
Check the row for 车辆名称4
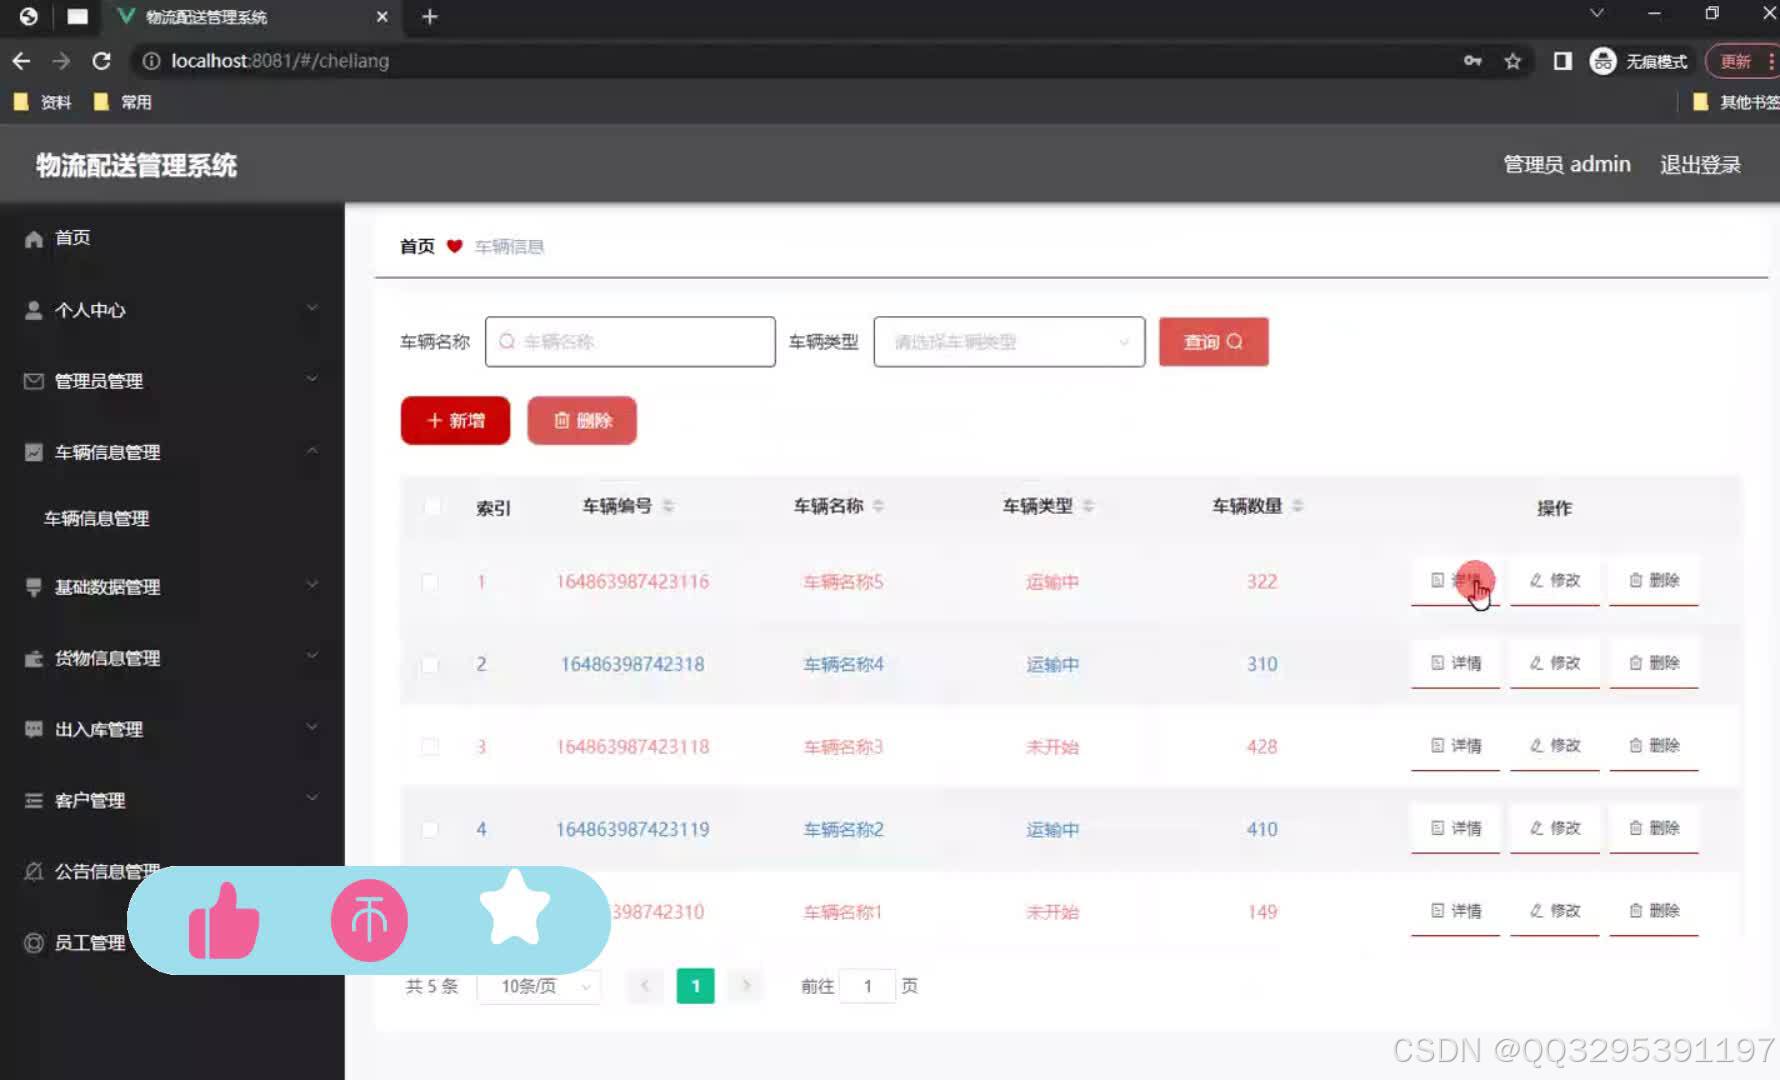click(429, 664)
